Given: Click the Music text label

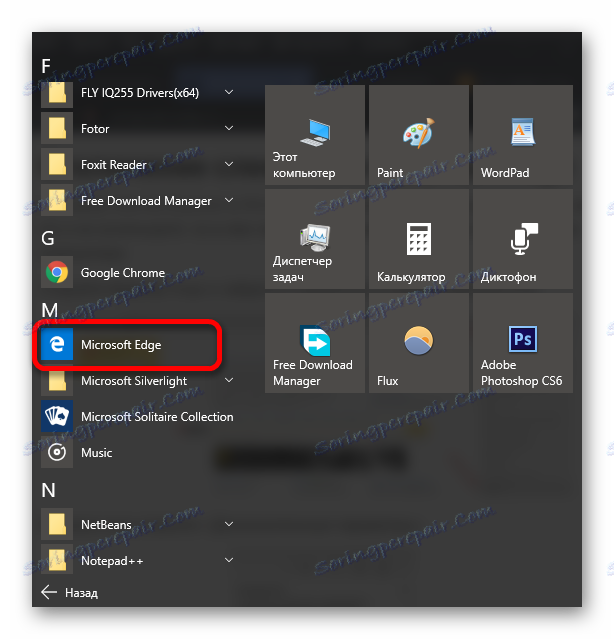Looking at the screenshot, I should pyautogui.click(x=97, y=453).
